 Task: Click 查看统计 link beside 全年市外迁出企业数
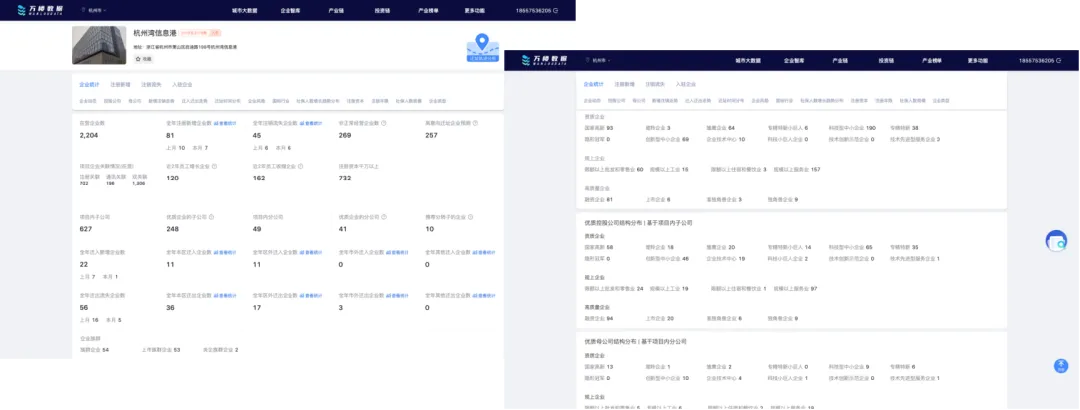point(397,296)
